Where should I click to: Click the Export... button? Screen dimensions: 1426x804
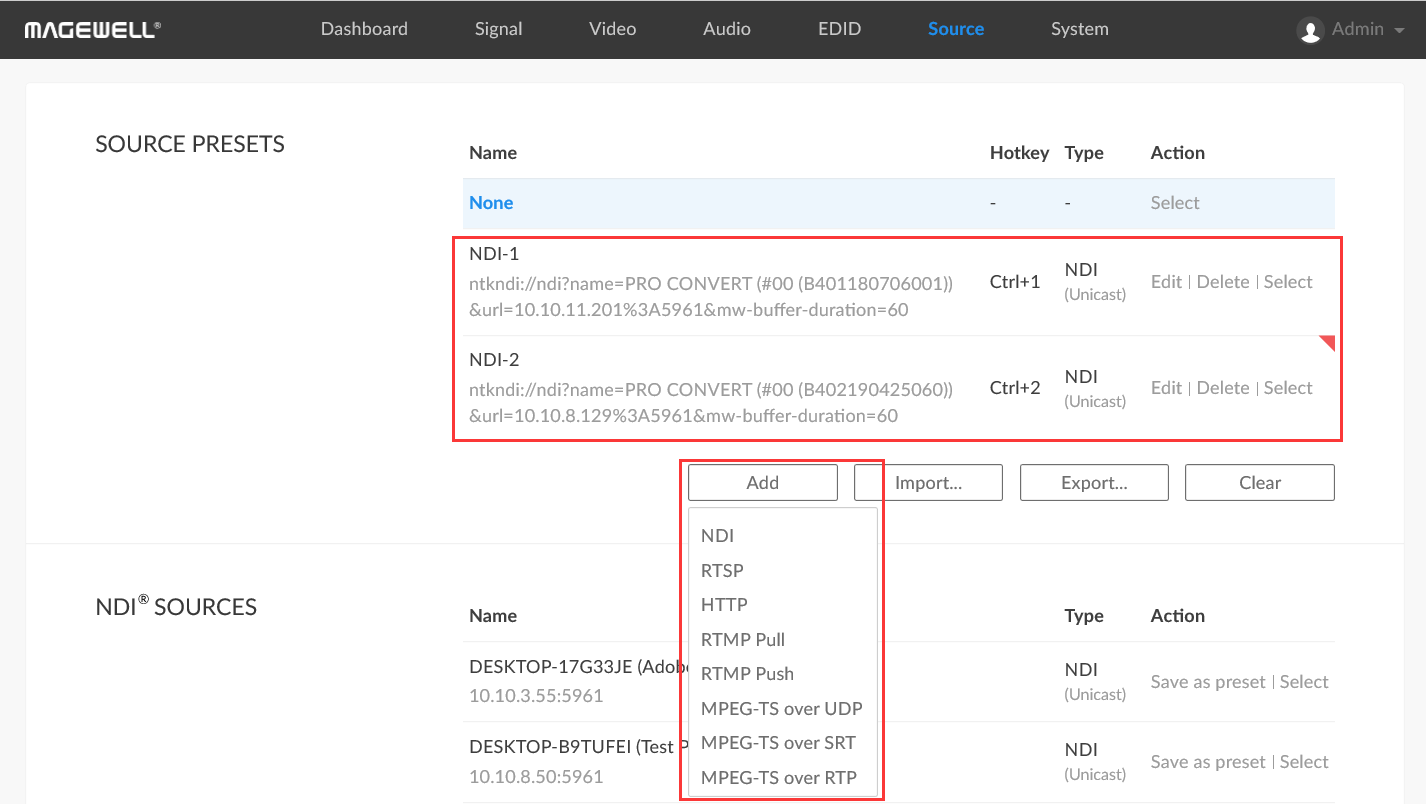tap(1094, 482)
